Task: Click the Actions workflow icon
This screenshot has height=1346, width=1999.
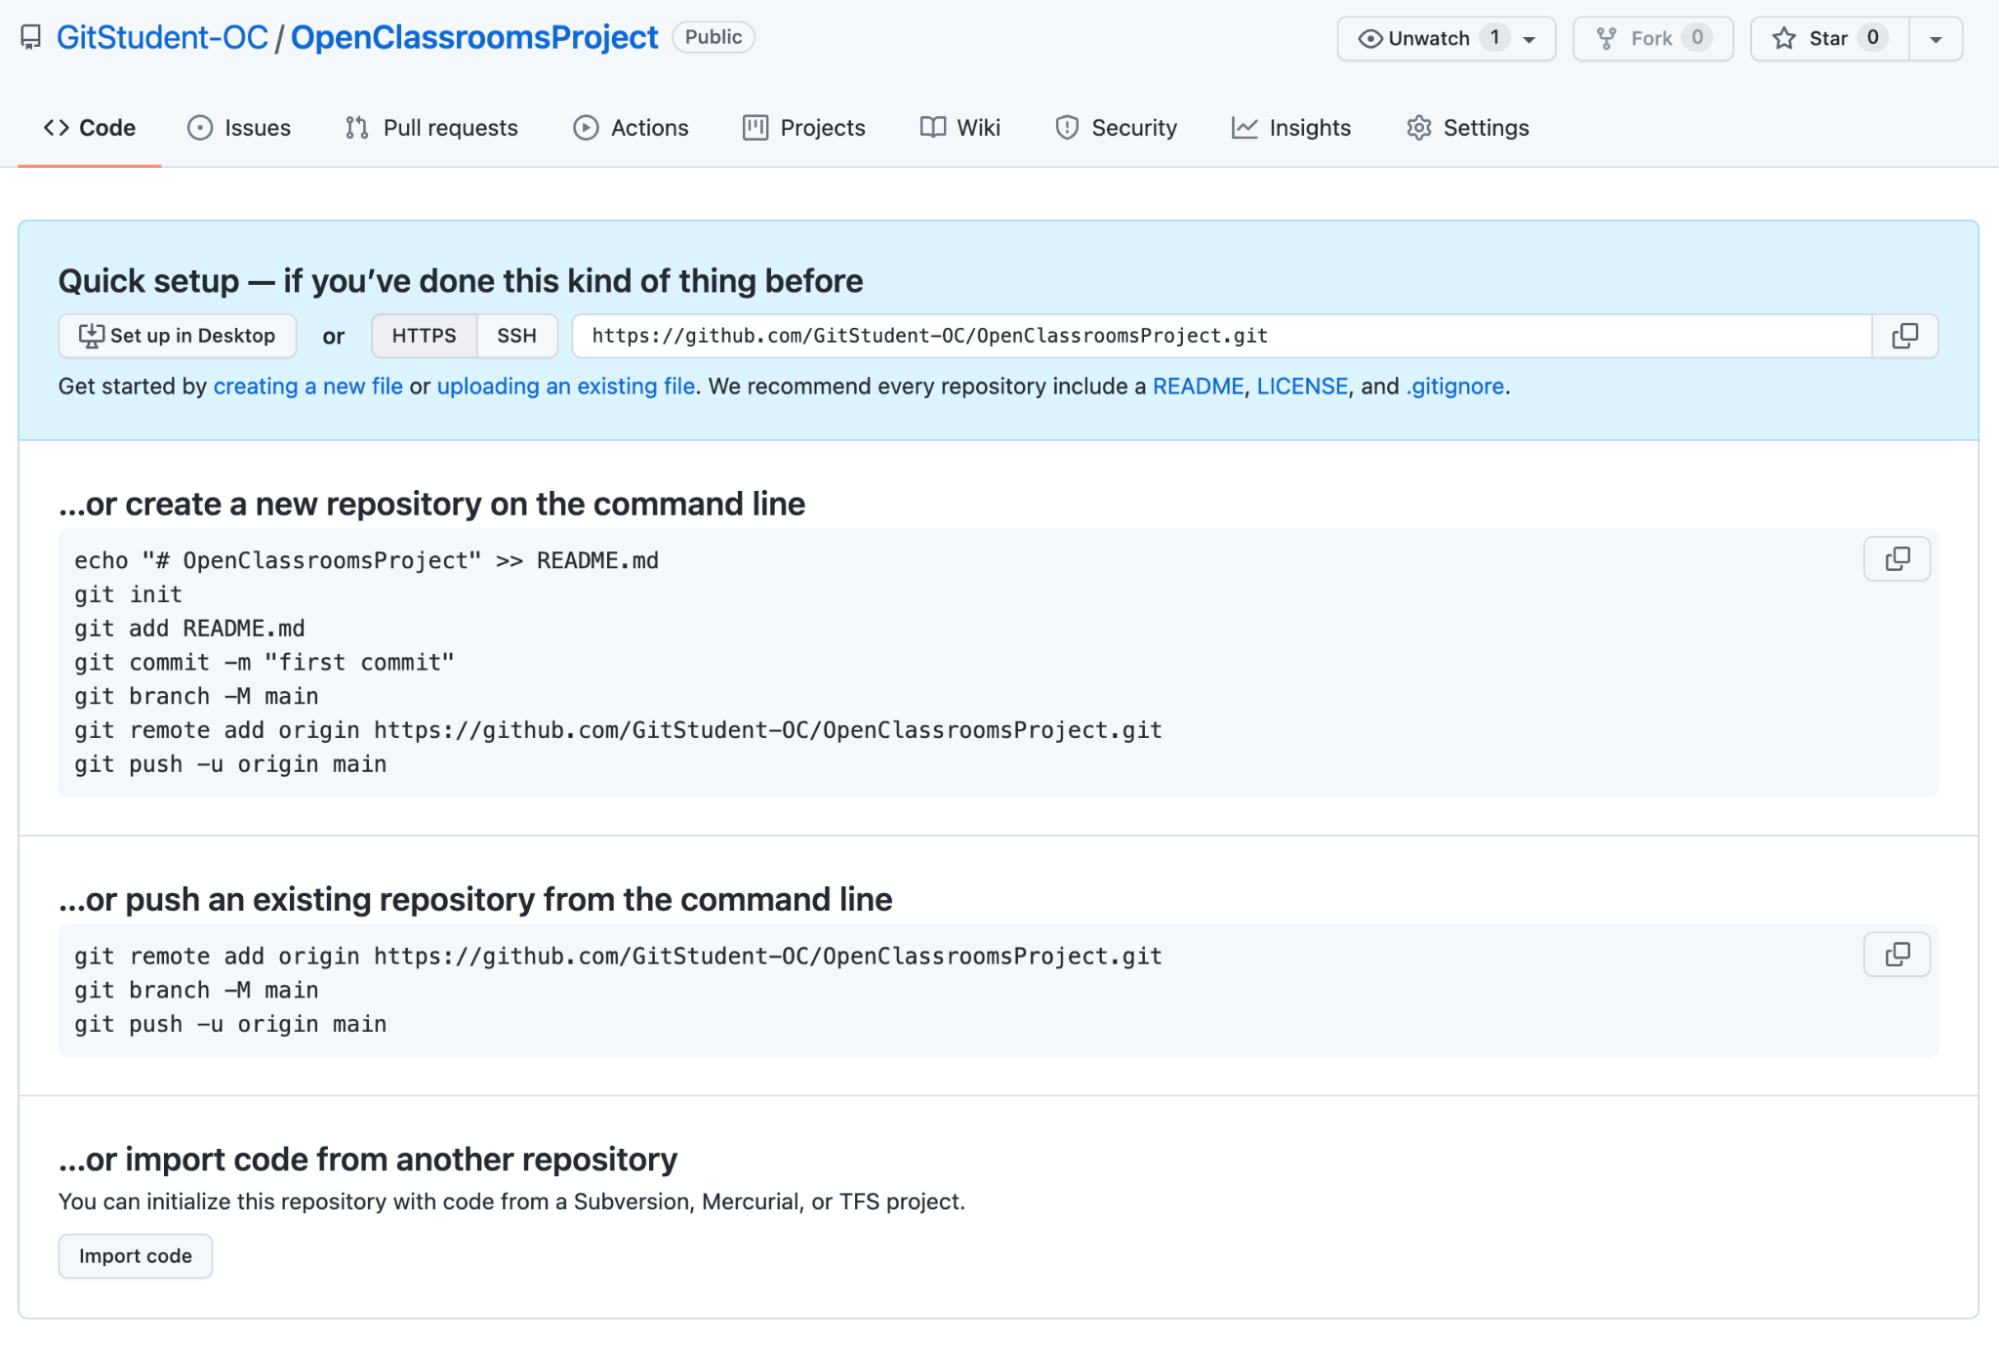Action: pos(584,128)
